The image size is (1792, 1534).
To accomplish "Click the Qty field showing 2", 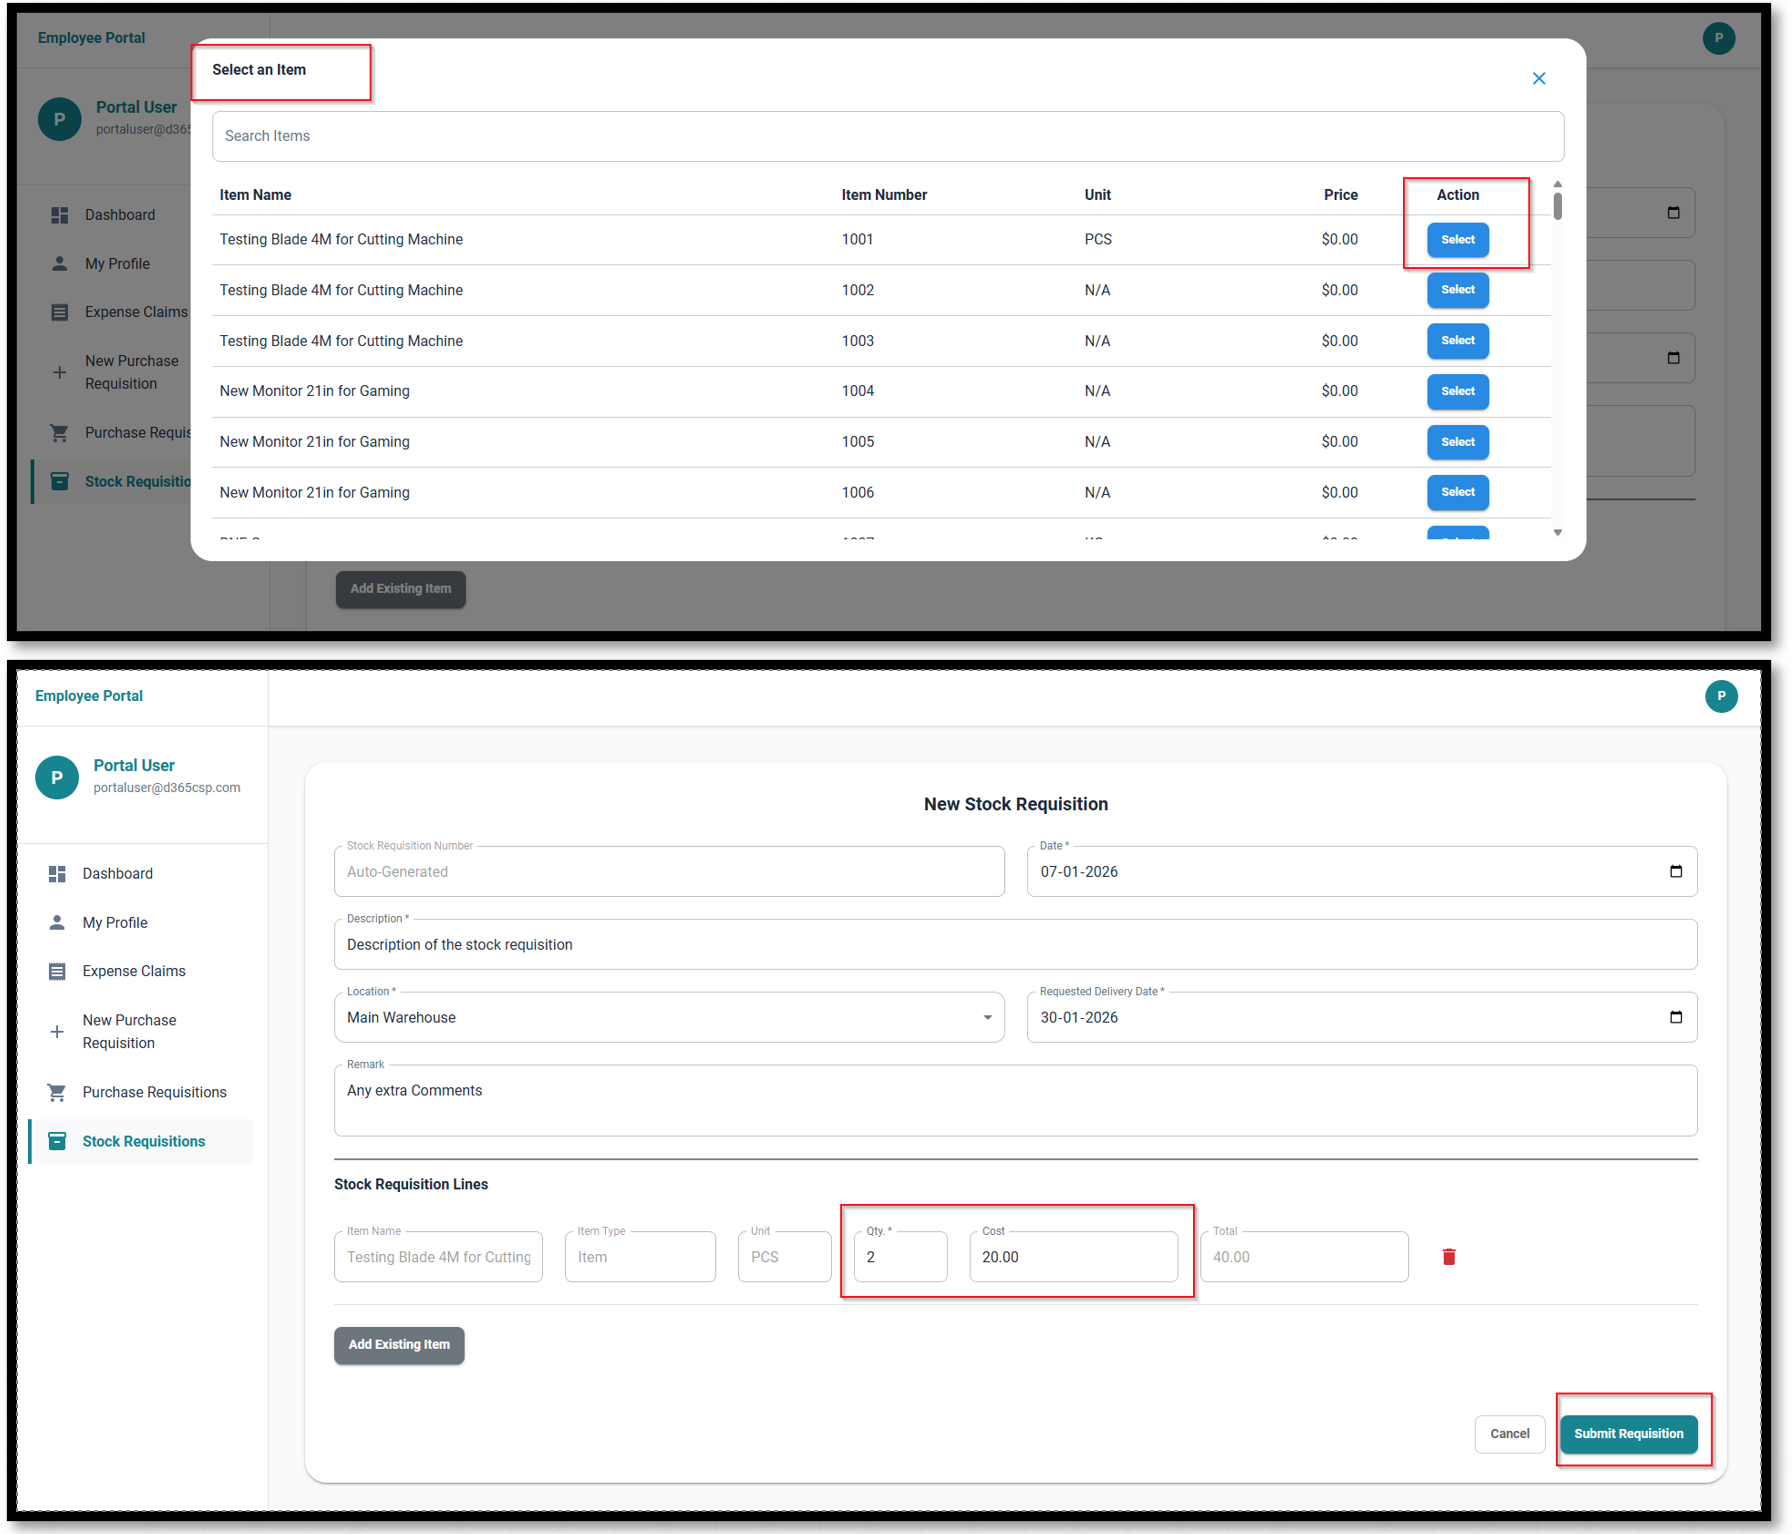I will click(x=899, y=1257).
